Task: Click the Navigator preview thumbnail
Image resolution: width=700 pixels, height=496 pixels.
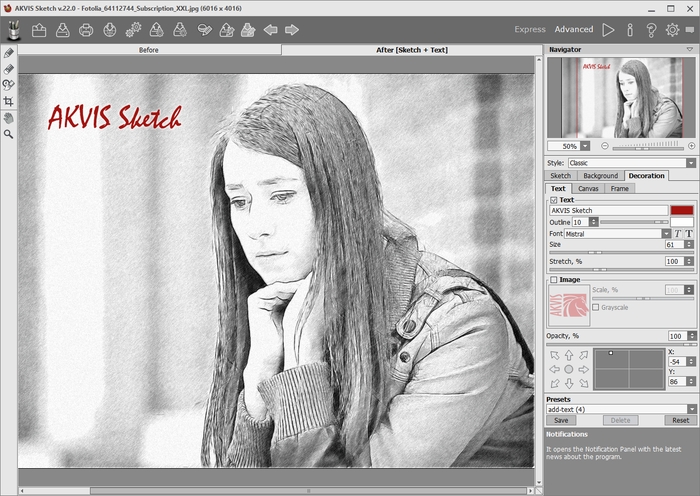Action: [621, 98]
